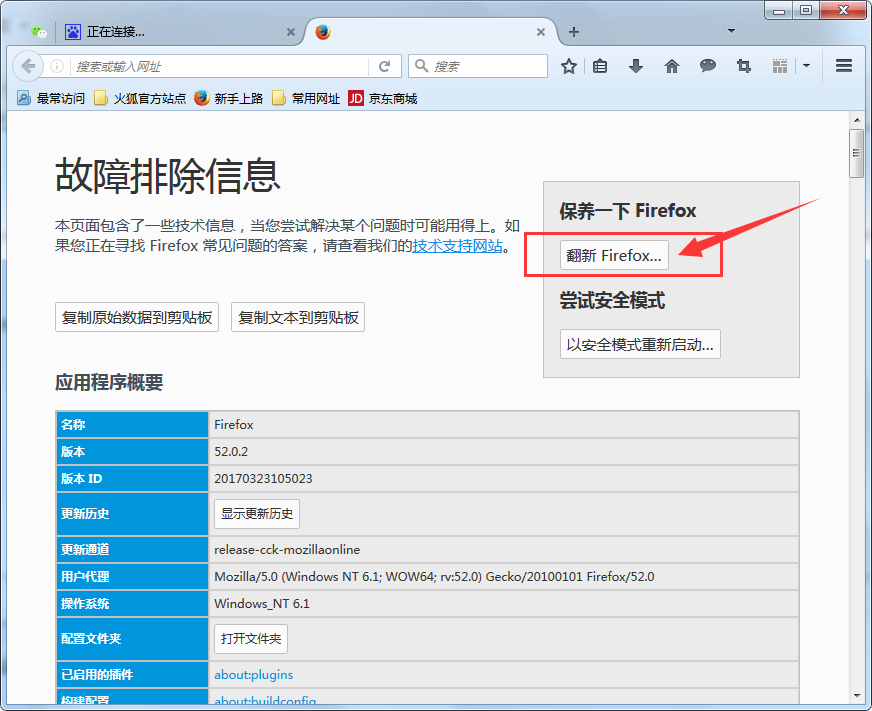Click 以安全模式重新启动 button
872x711 pixels.
point(639,343)
